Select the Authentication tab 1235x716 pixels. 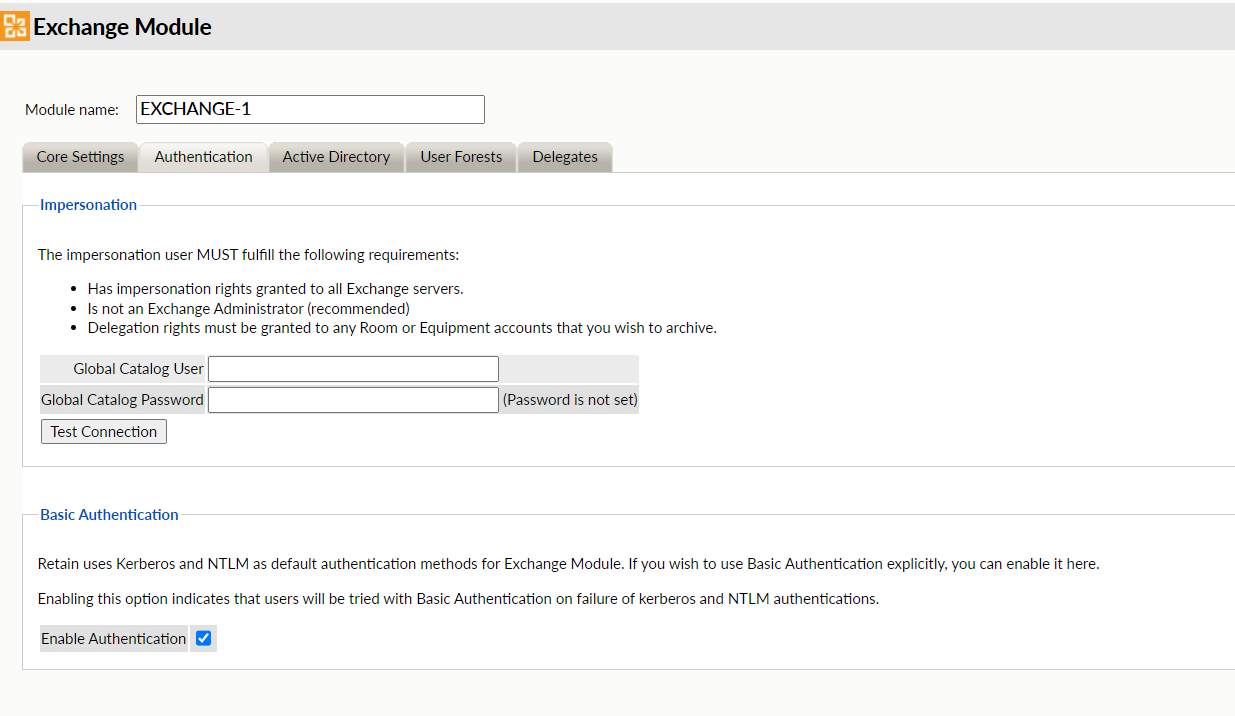(x=203, y=157)
